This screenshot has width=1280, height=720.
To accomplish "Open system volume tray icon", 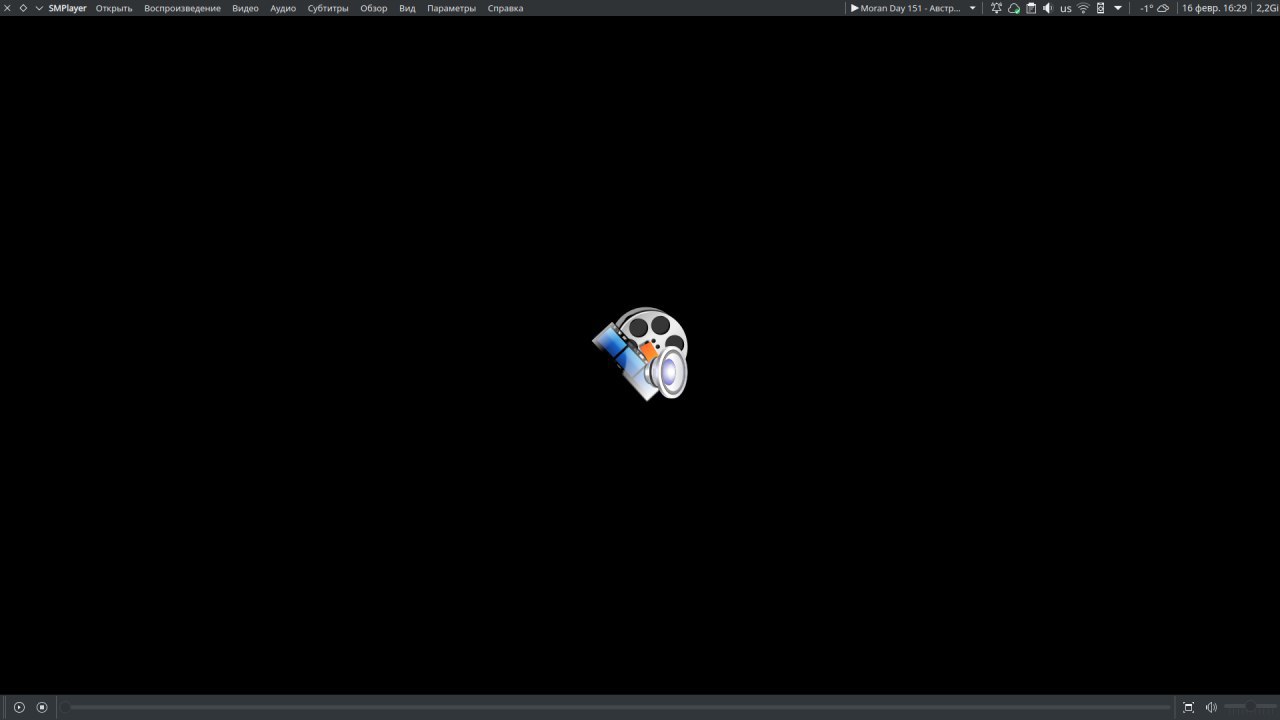I will click(x=1048, y=8).
